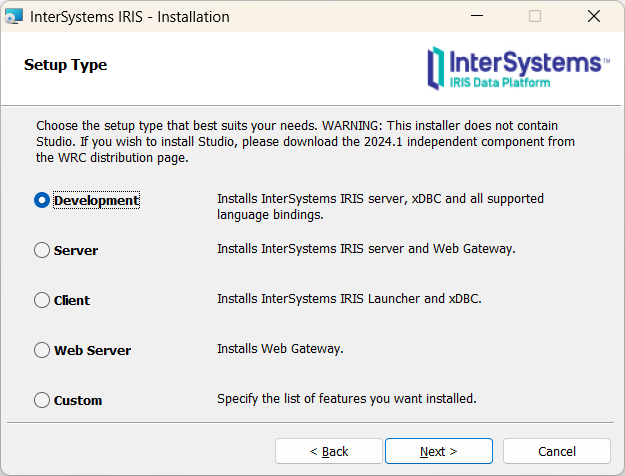Go to the previous step with Back
The width and height of the screenshot is (625, 476).
(328, 451)
